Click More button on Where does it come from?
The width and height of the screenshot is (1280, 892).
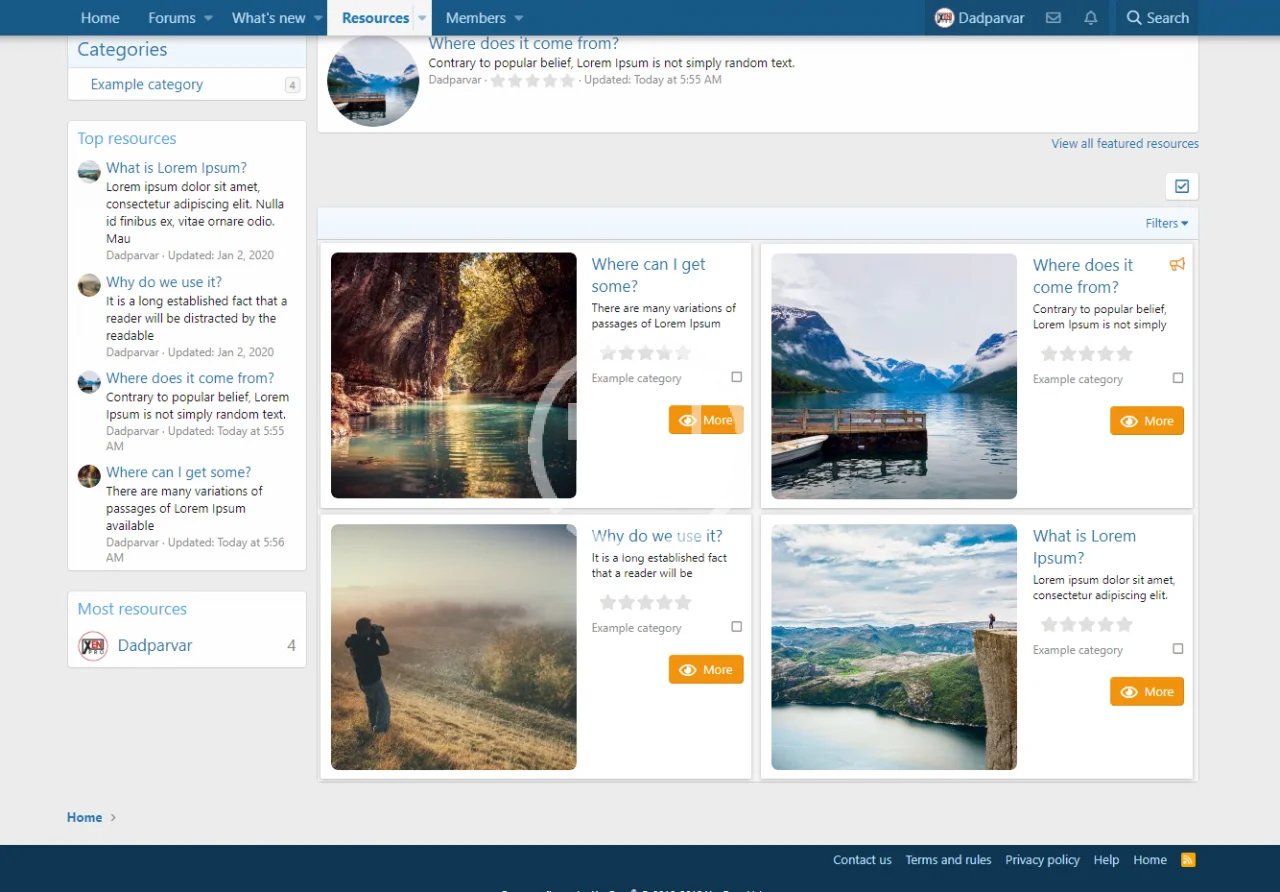pos(1146,421)
